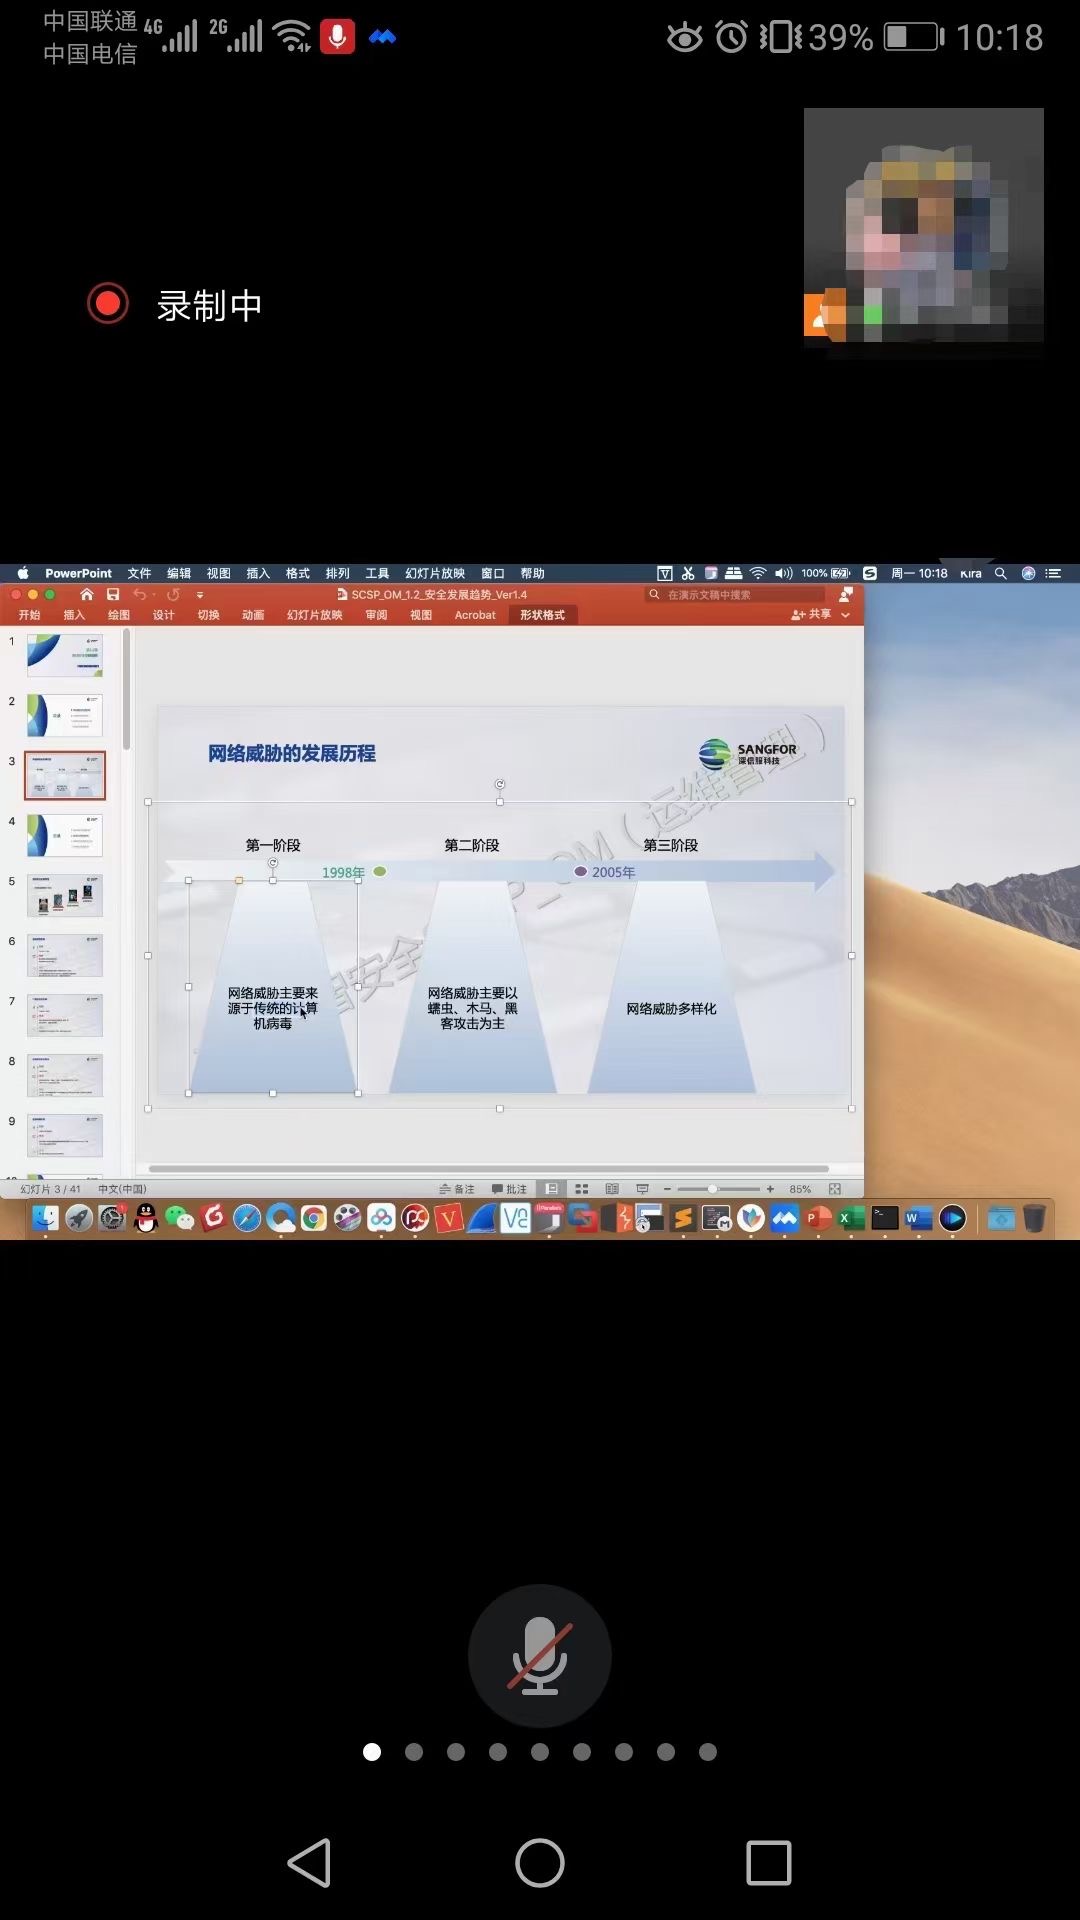The width and height of the screenshot is (1080, 1920).
Task: Click the Save icon in title bar
Action: tap(113, 594)
